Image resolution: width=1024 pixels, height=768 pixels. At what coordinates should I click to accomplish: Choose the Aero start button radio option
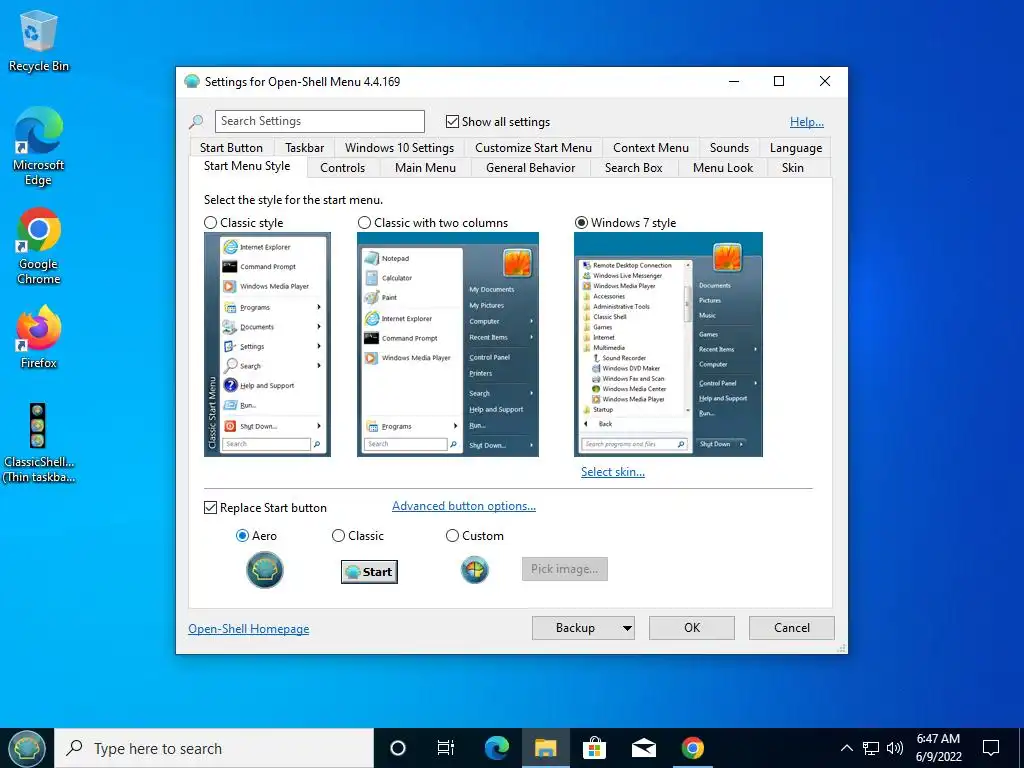click(242, 536)
